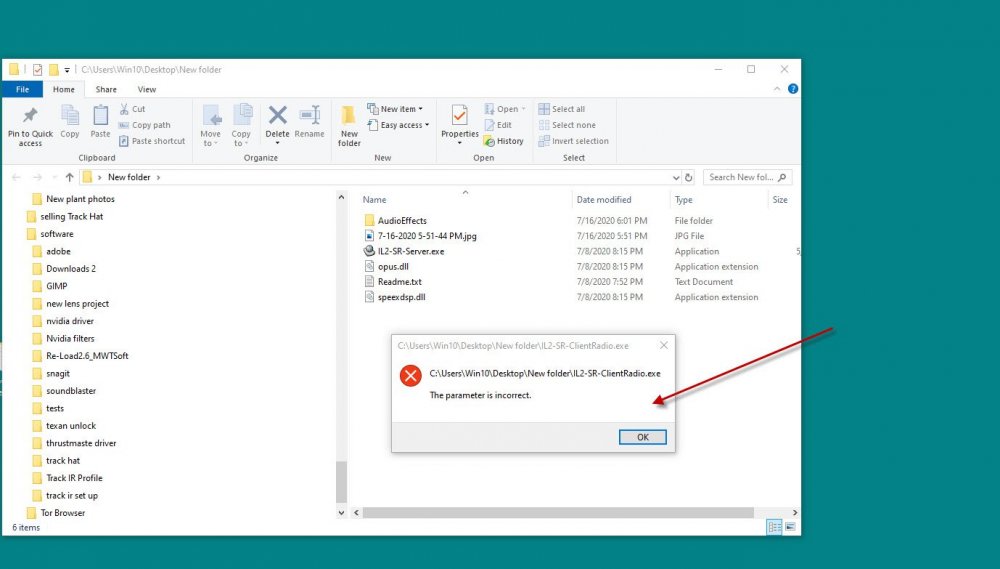
Task: Click Select all in ribbon
Action: click(561, 109)
